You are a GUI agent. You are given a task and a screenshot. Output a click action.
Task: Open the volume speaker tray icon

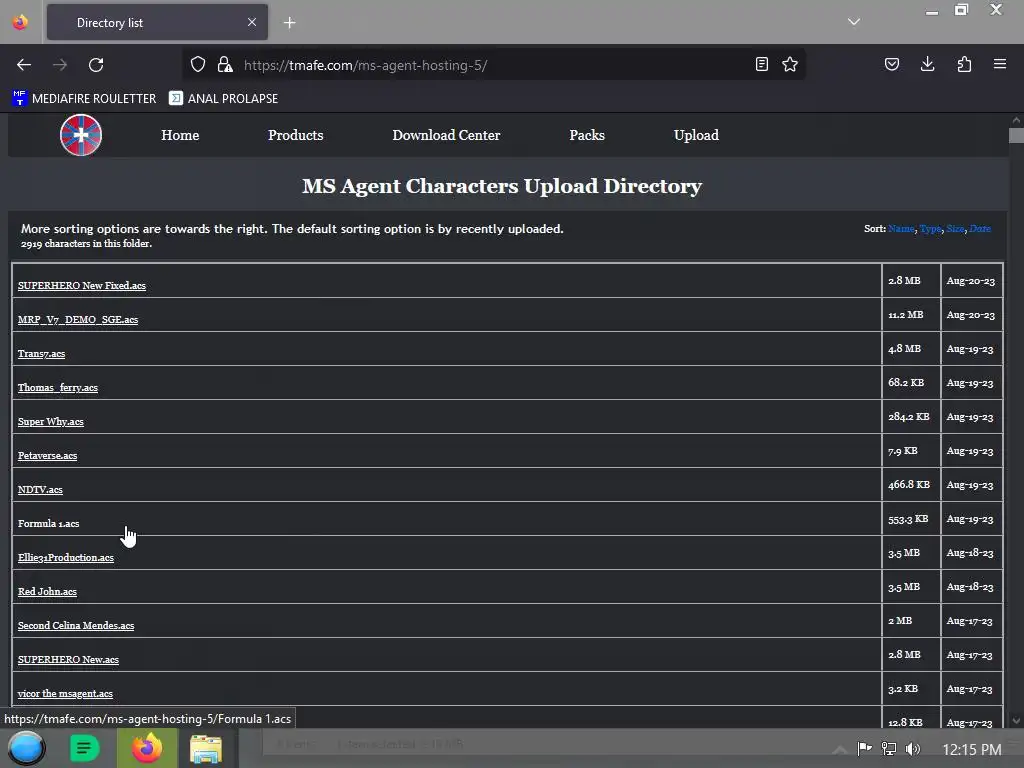tap(913, 748)
